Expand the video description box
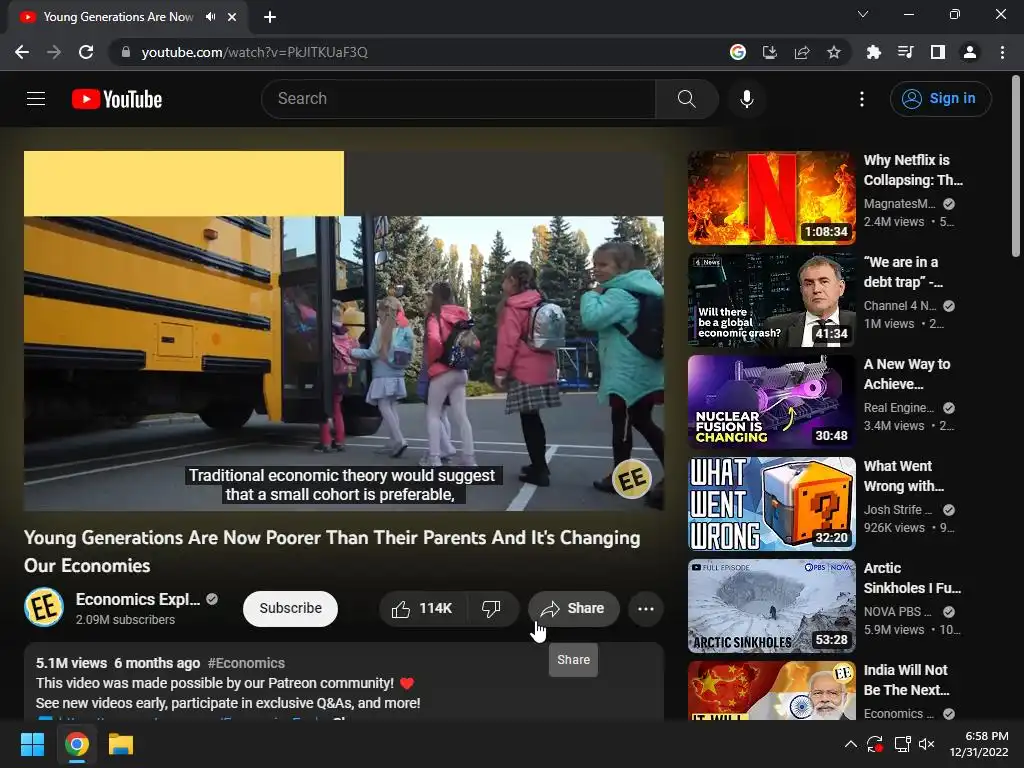Viewport: 1024px width, 768px height. click(x=344, y=682)
